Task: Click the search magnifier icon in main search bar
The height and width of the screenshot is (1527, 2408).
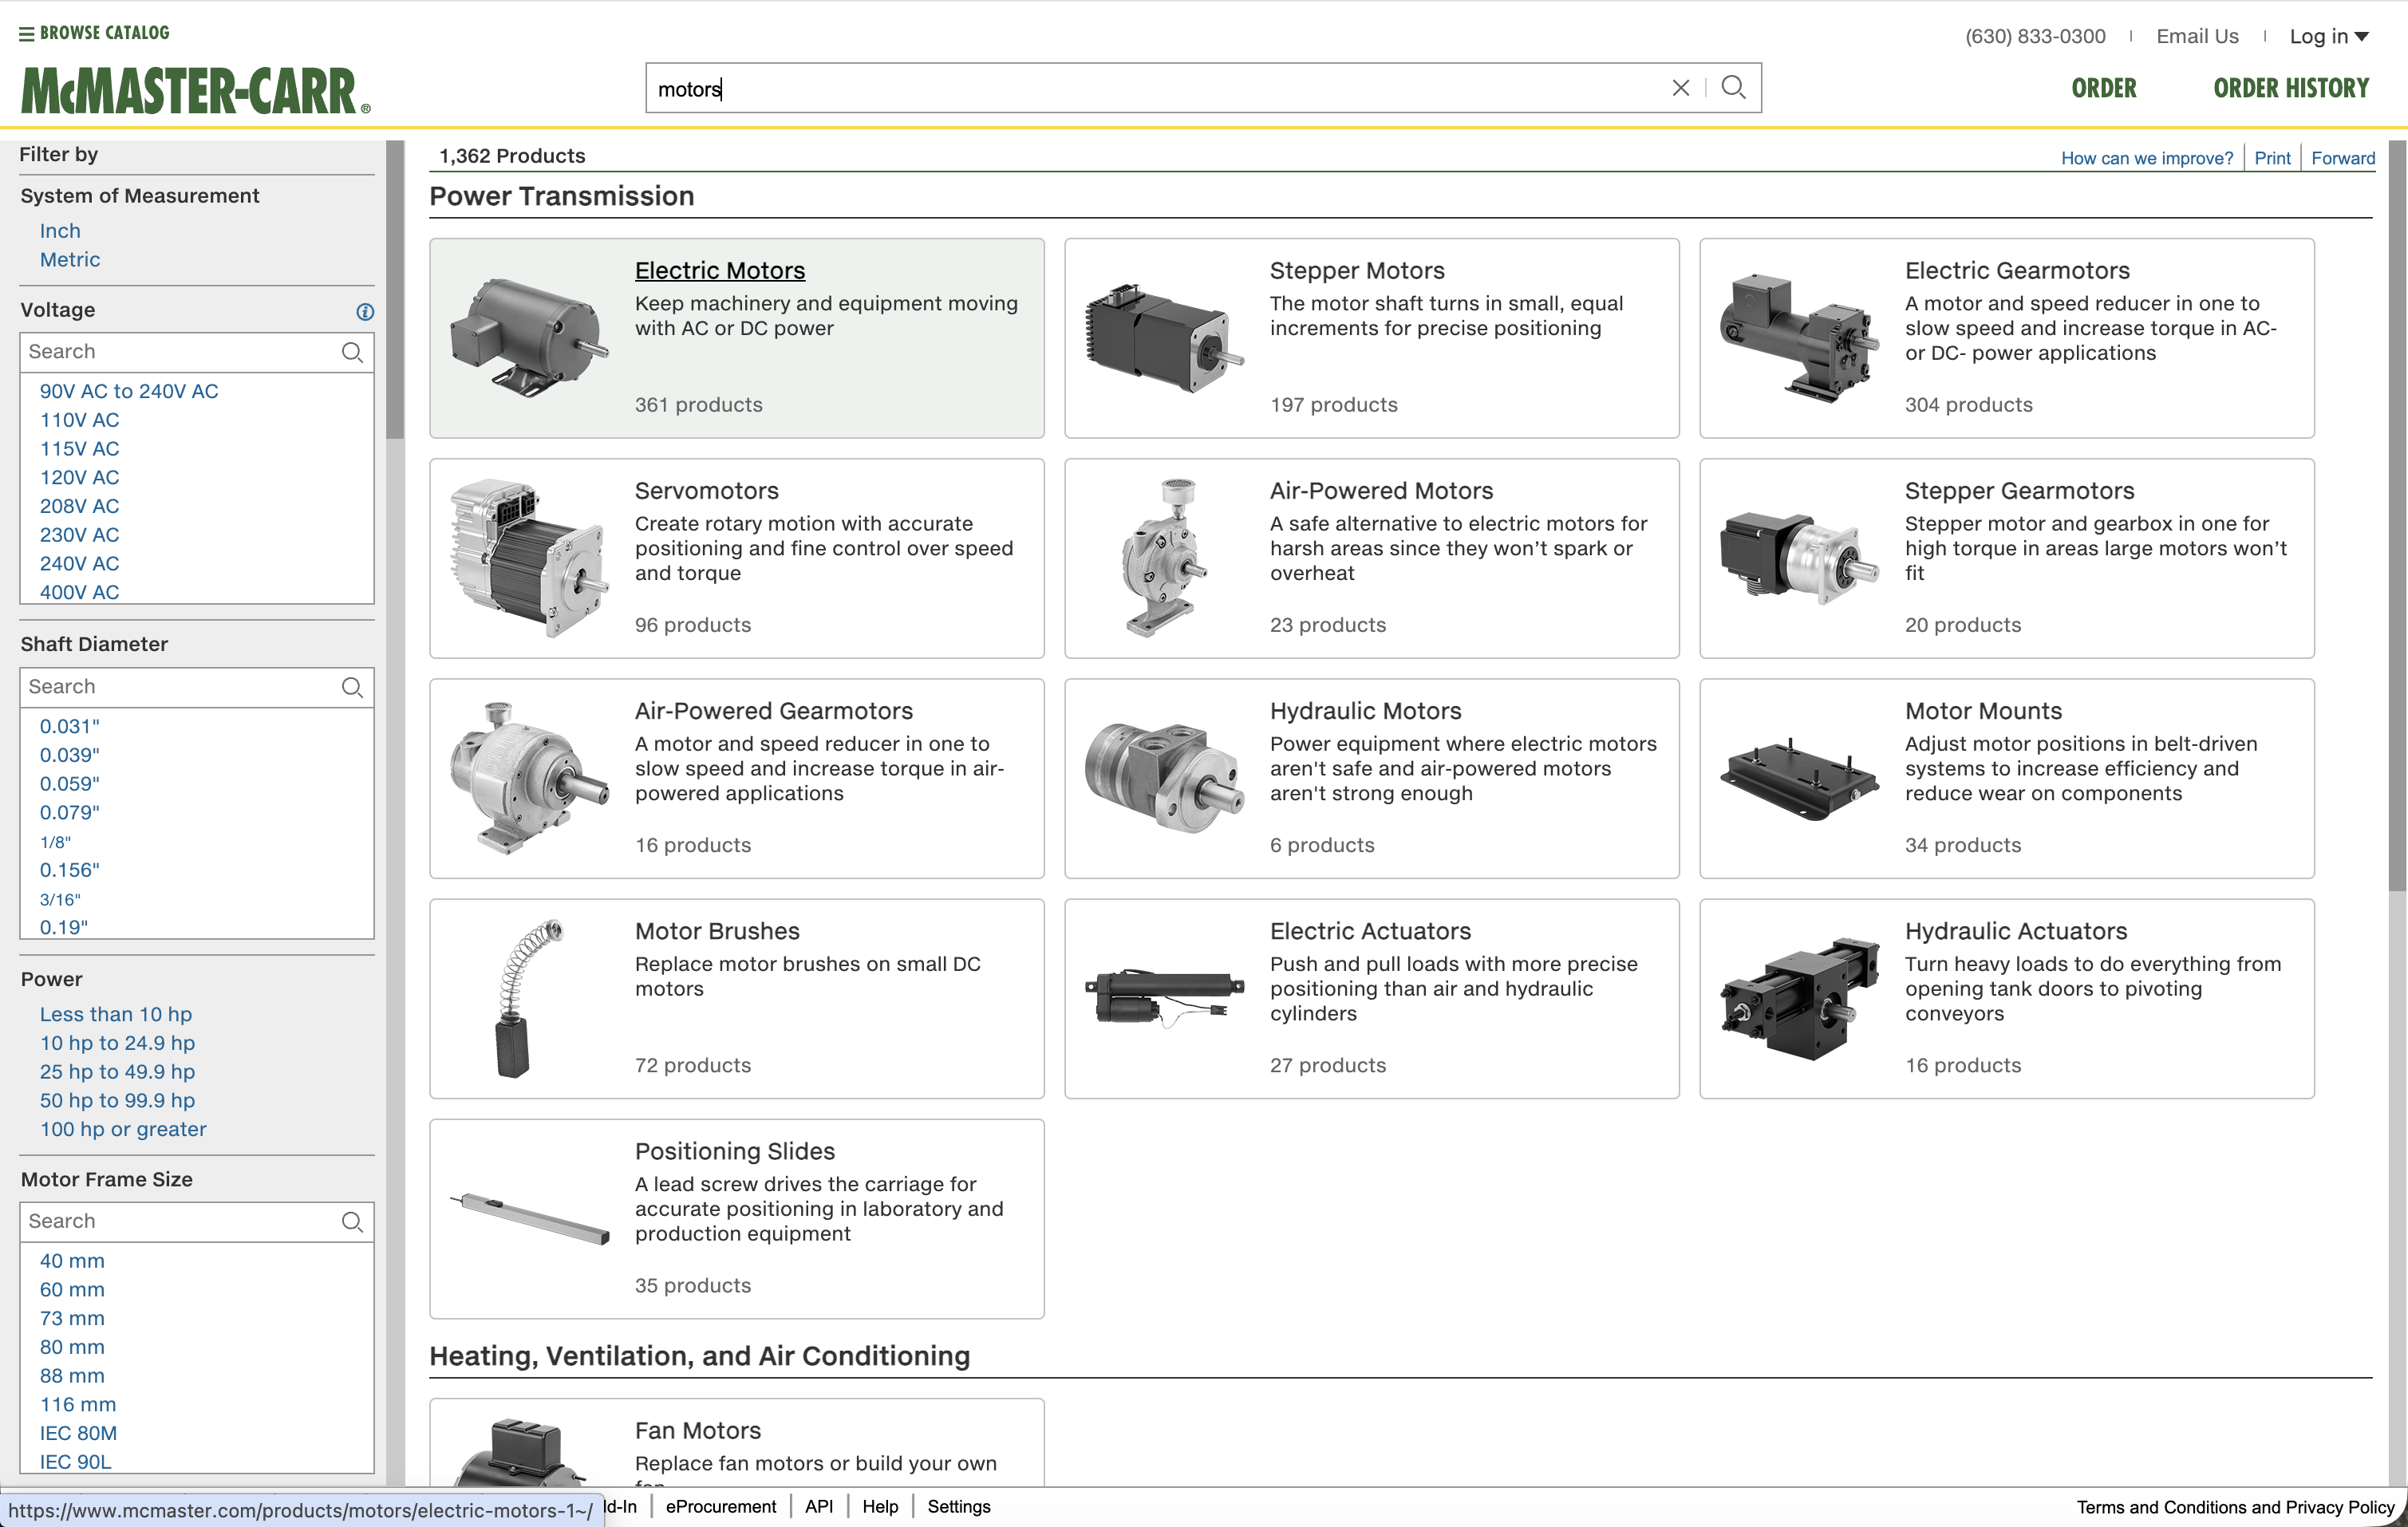Action: [x=1734, y=88]
